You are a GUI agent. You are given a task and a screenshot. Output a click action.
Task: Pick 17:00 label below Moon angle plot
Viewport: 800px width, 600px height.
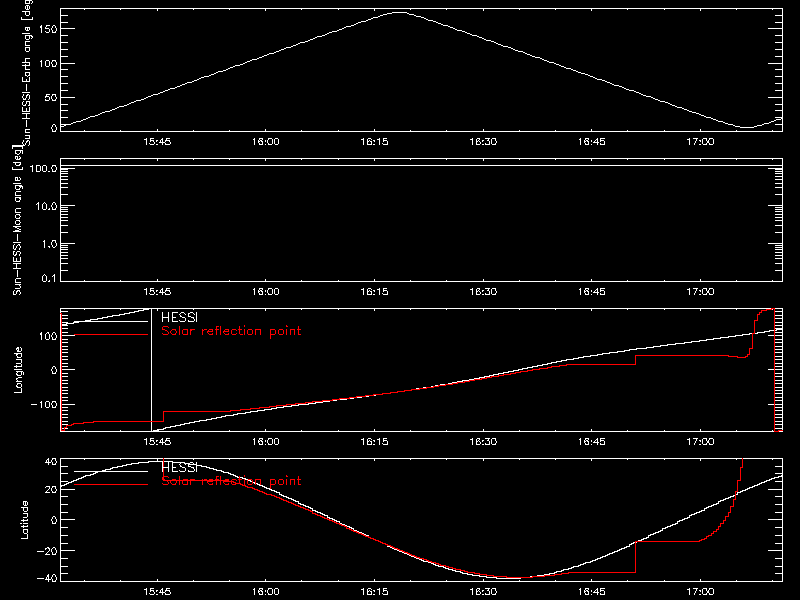[700, 292]
